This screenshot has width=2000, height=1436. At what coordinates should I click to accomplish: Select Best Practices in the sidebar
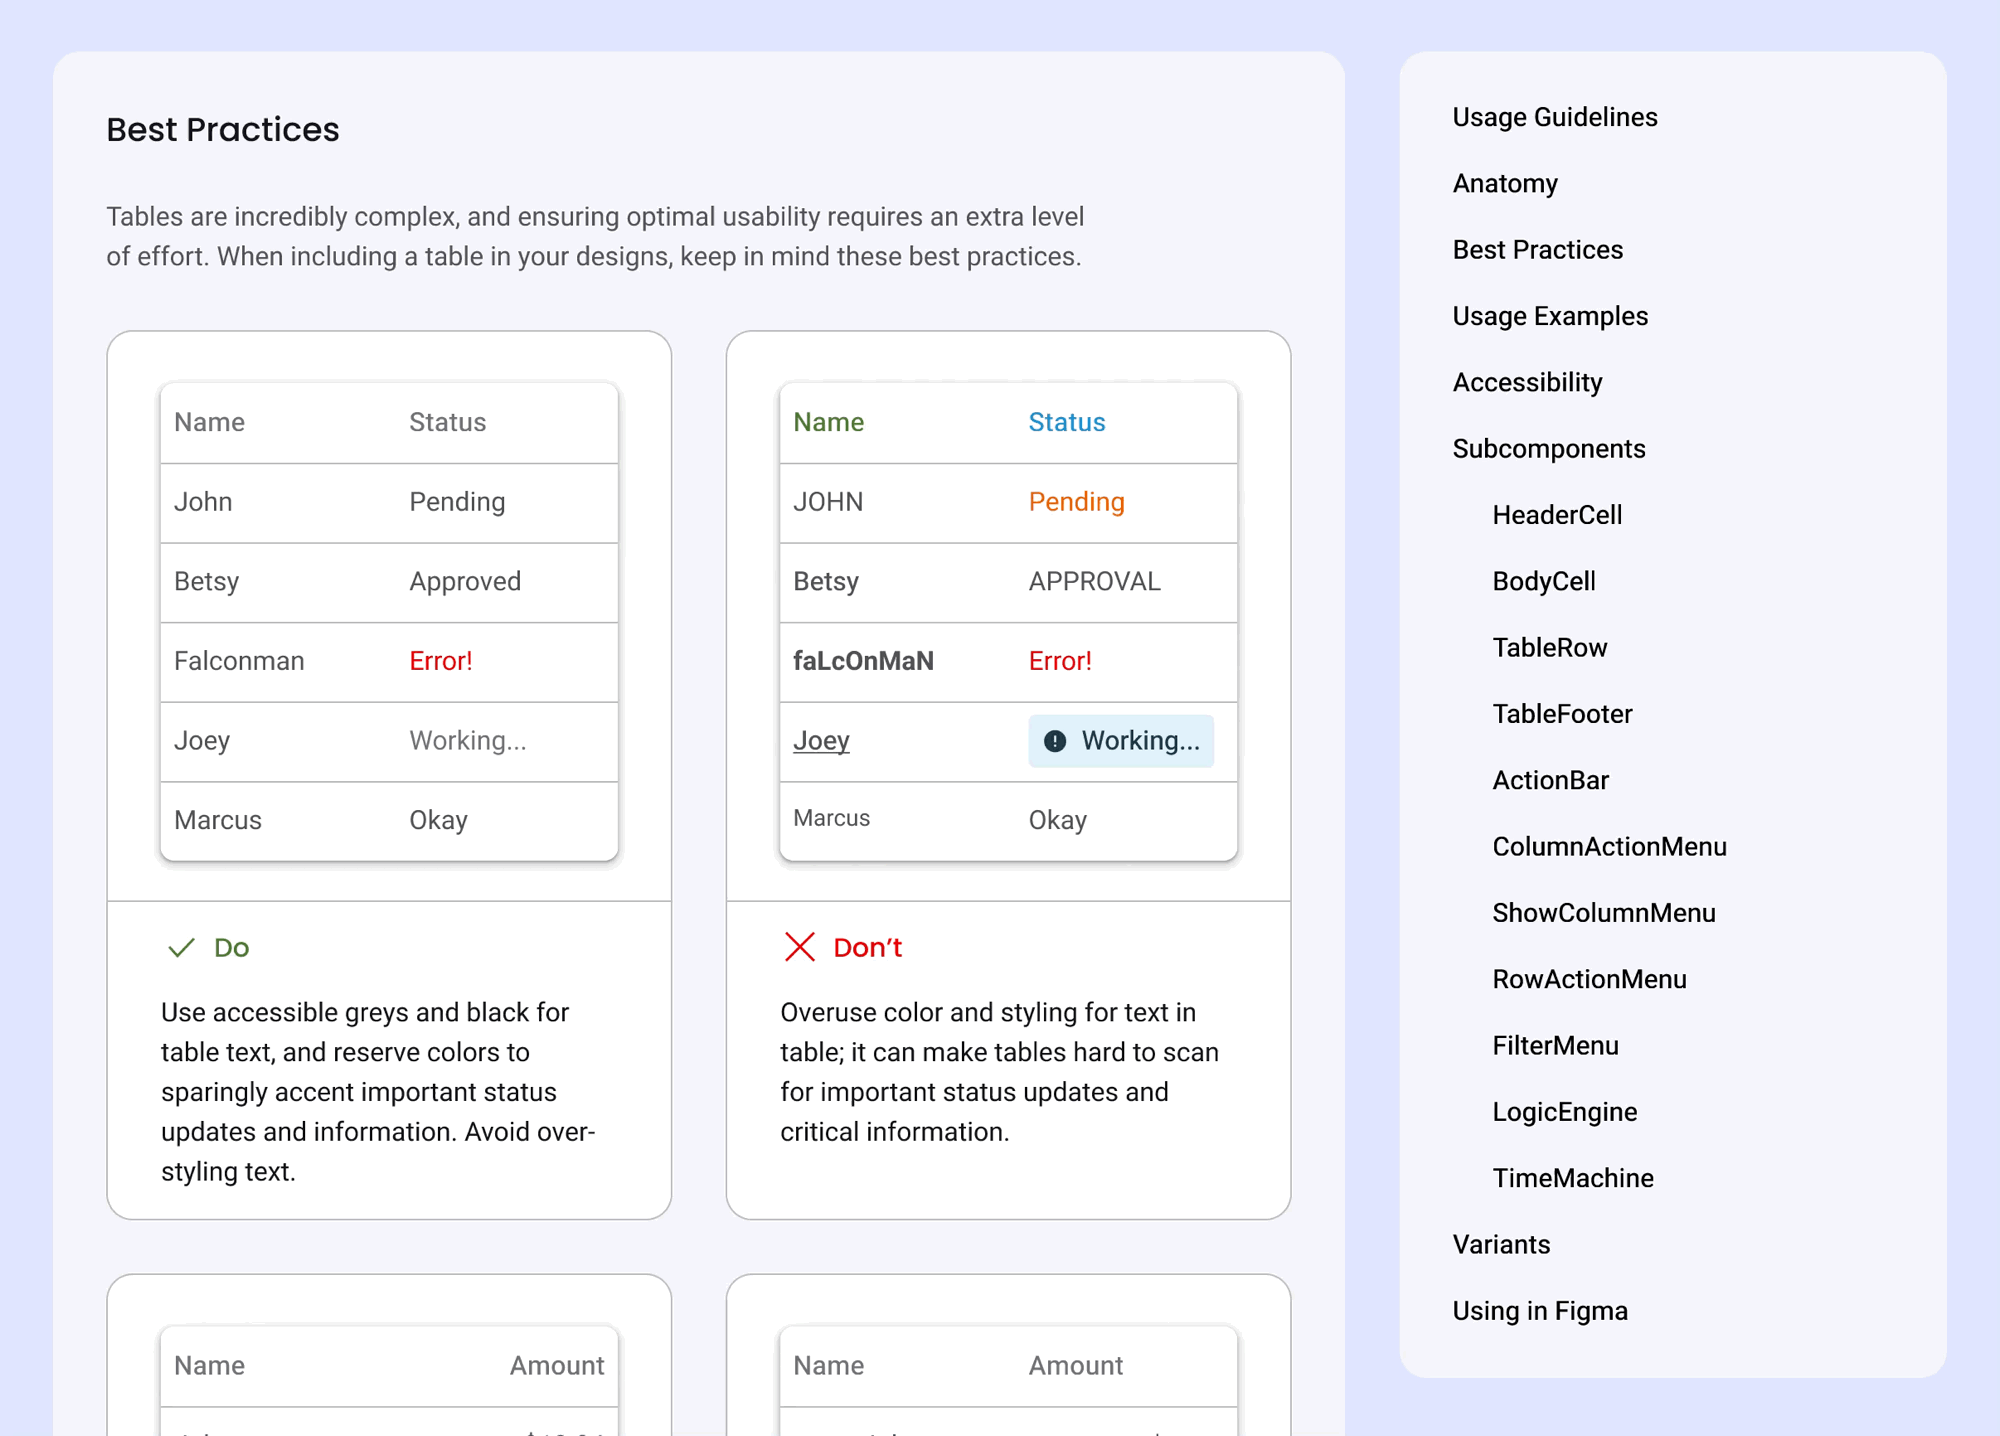click(x=1538, y=250)
